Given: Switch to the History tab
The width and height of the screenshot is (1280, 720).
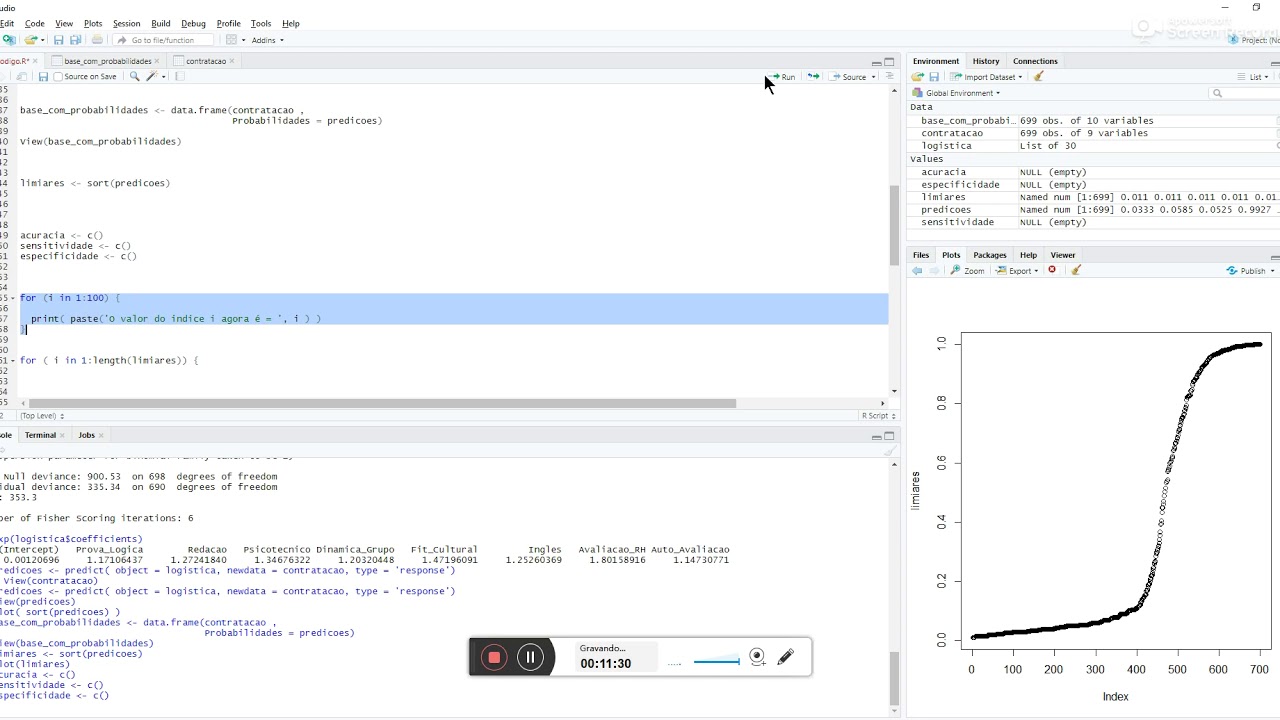Looking at the screenshot, I should pos(986,61).
